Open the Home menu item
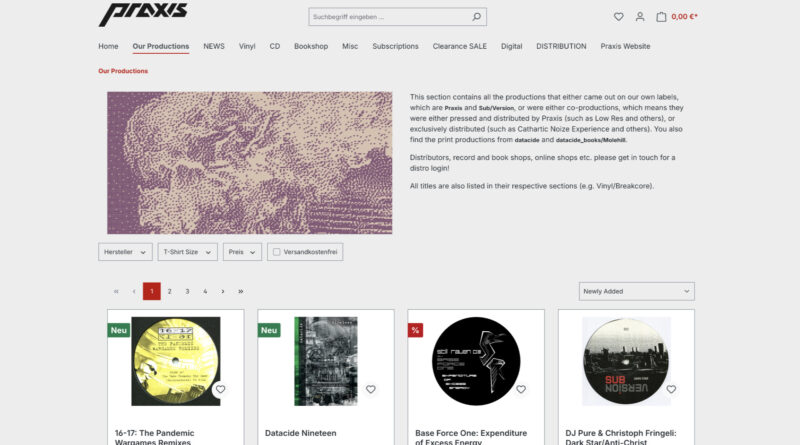This screenshot has width=800, height=445. coord(108,46)
